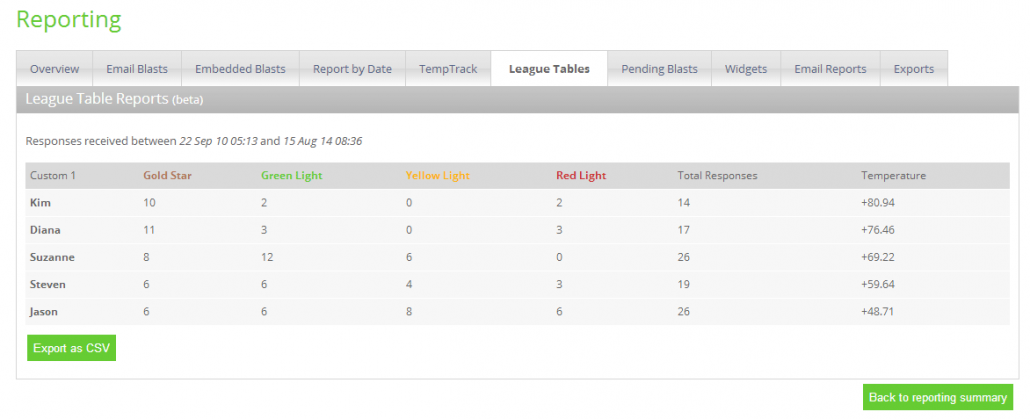
Task: Open the TempTrack tab
Action: (448, 69)
